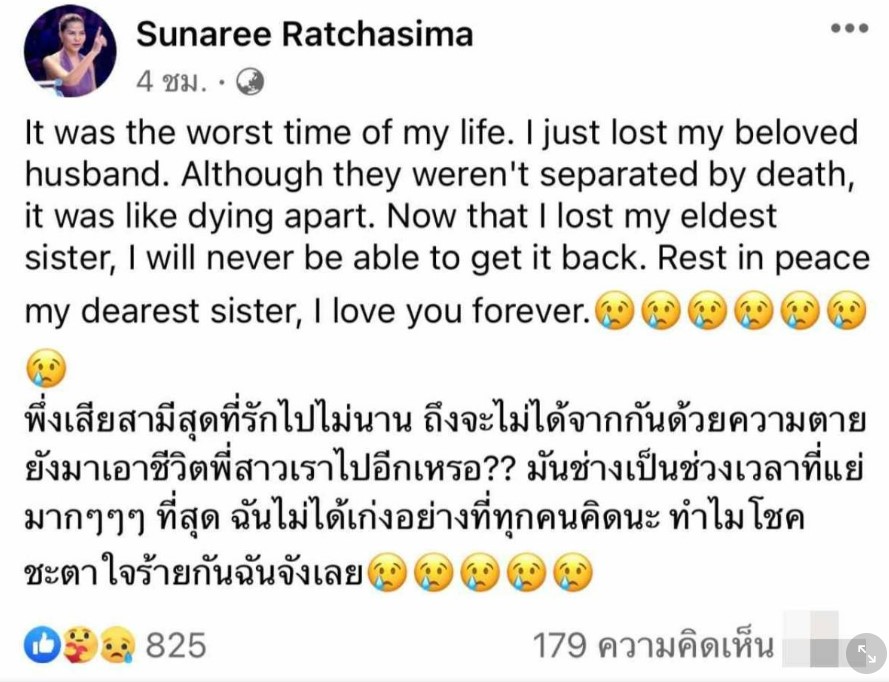Click the first crying emoji after forever
This screenshot has height=682, width=889.
613,310
